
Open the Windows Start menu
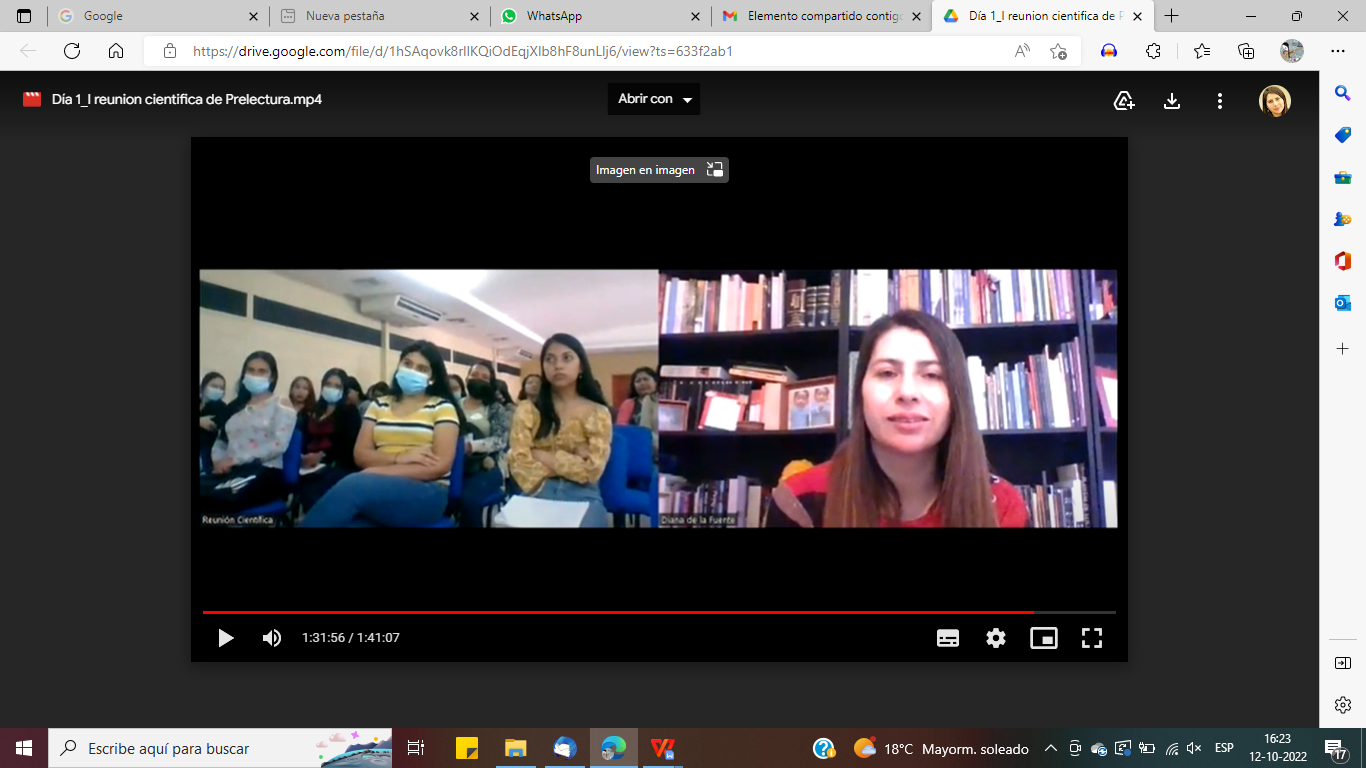click(x=24, y=748)
